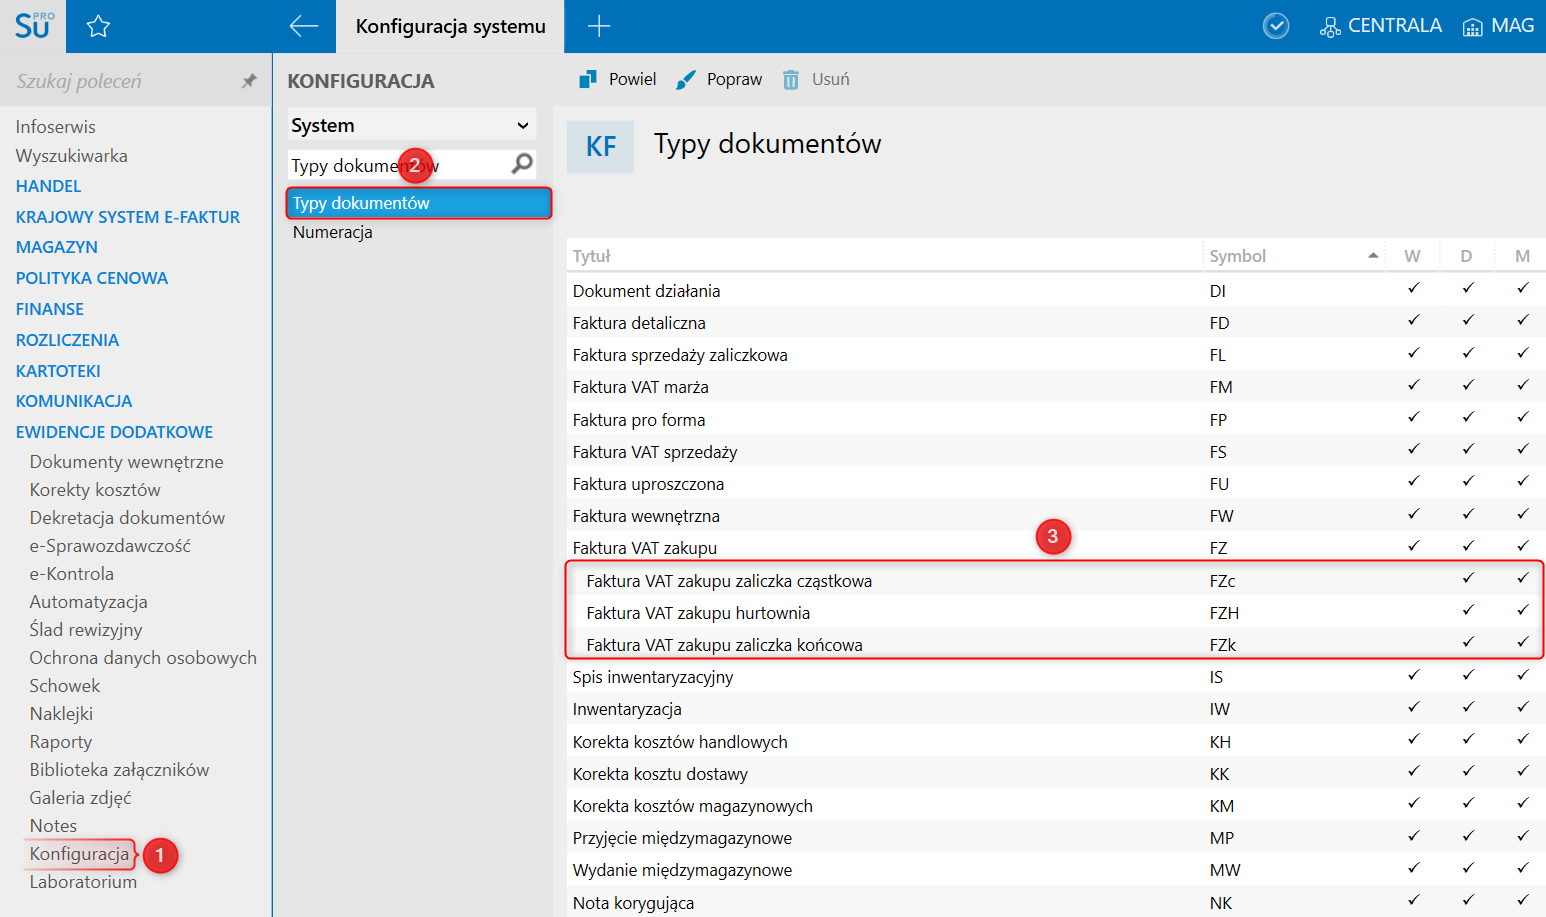Click the Powiel duplicate button
This screenshot has height=917, width=1546.
point(618,79)
